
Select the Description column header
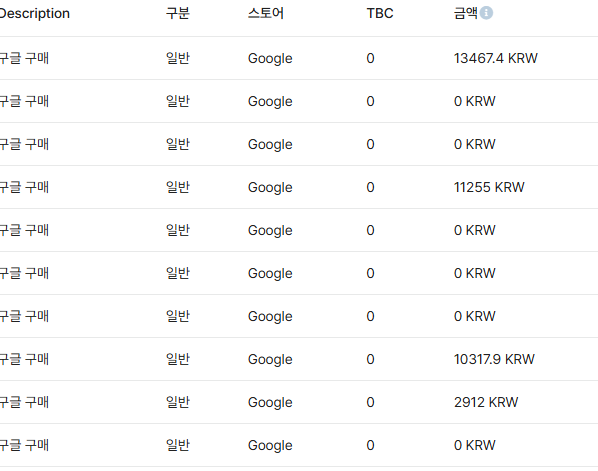[35, 14]
